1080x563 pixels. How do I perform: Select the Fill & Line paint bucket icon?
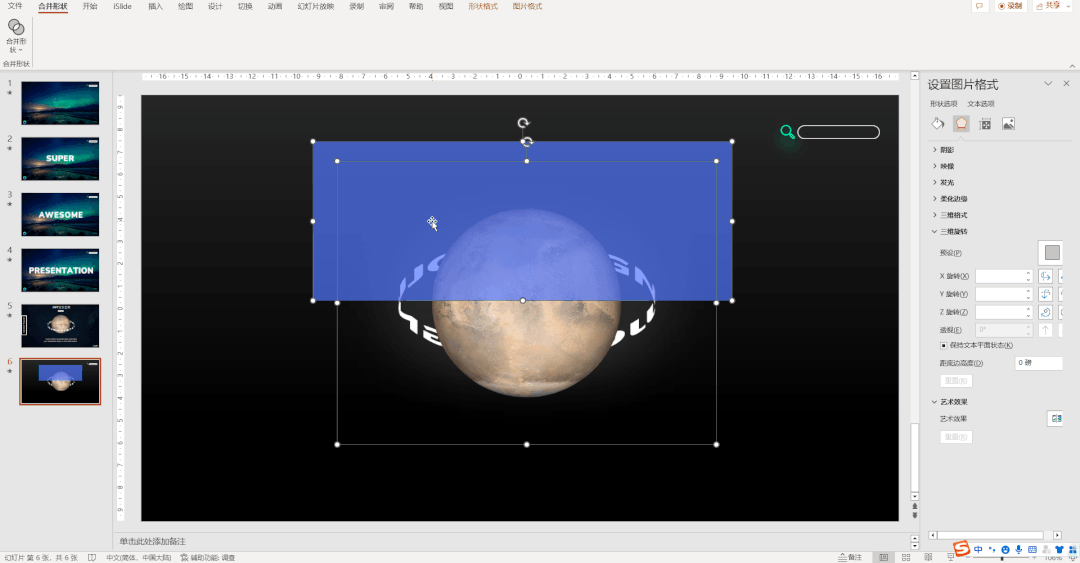(937, 123)
